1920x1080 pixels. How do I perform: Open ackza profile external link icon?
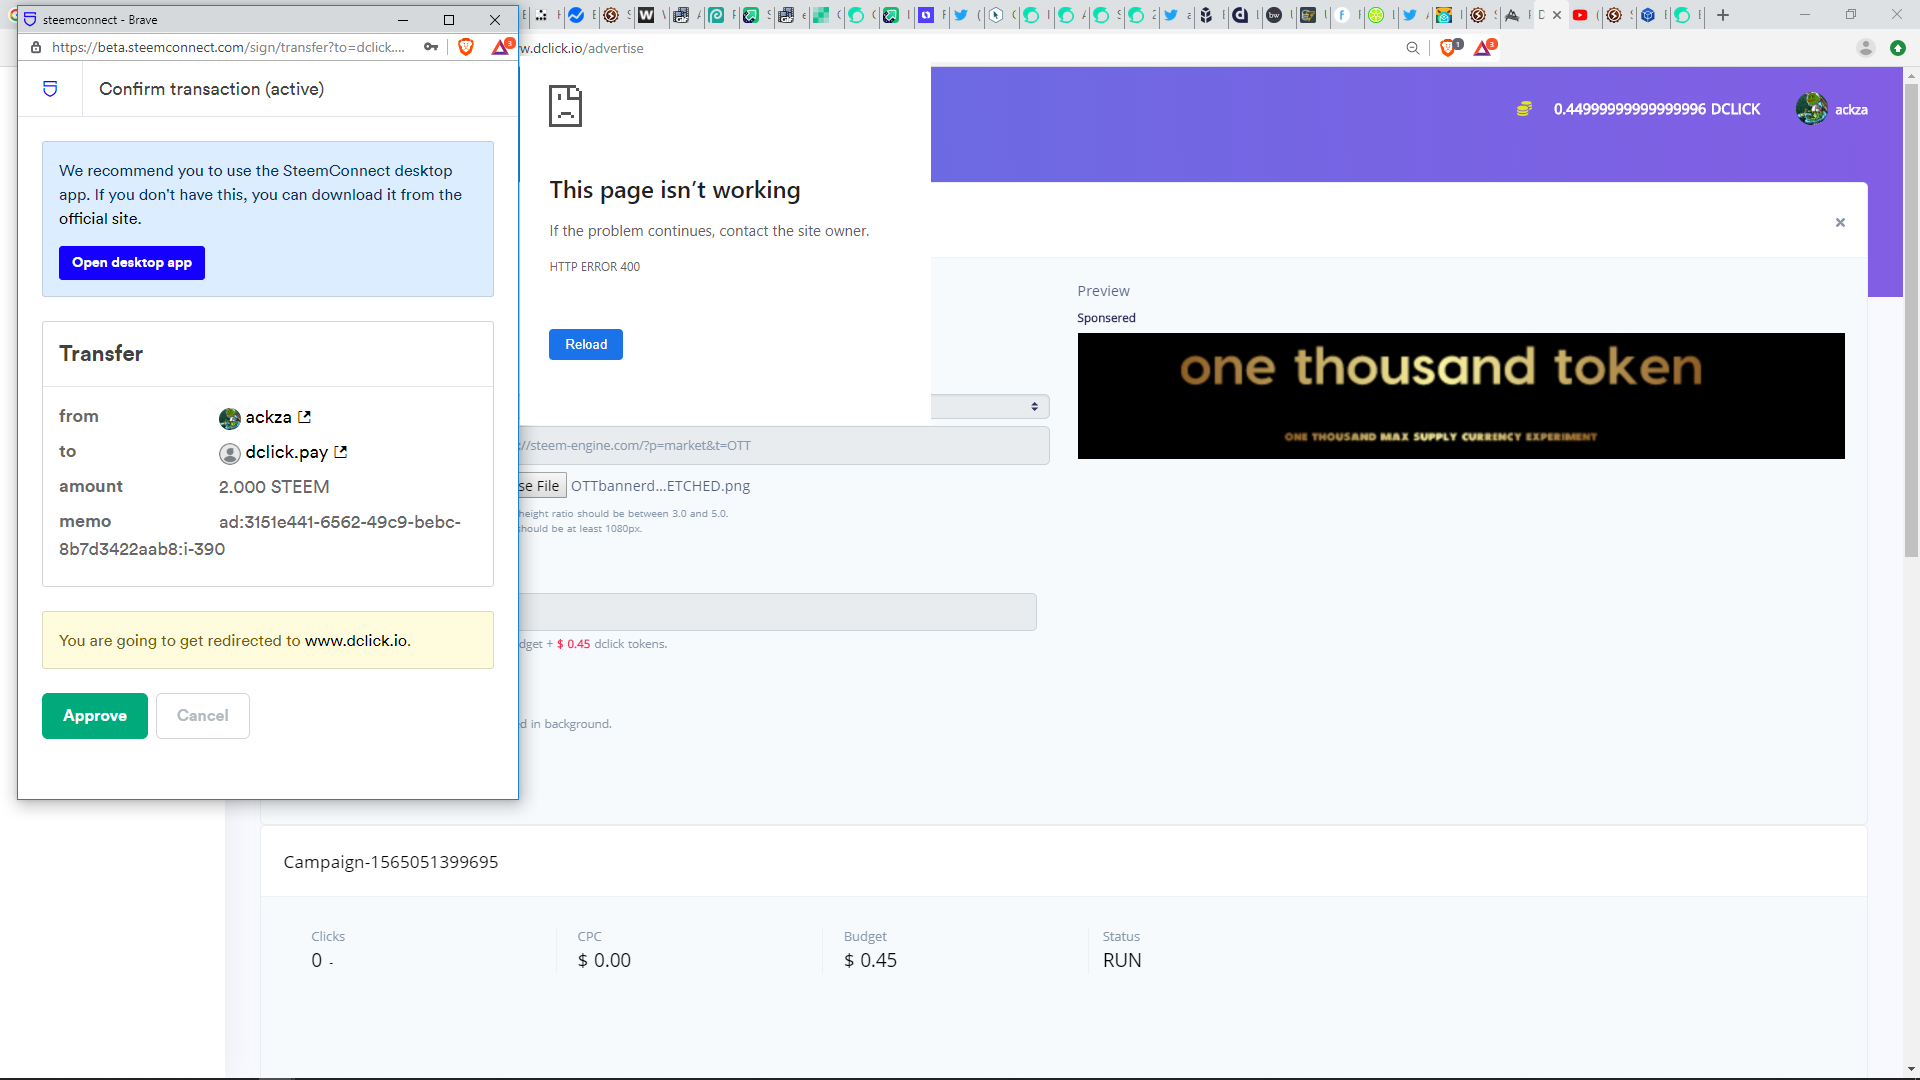click(x=305, y=417)
